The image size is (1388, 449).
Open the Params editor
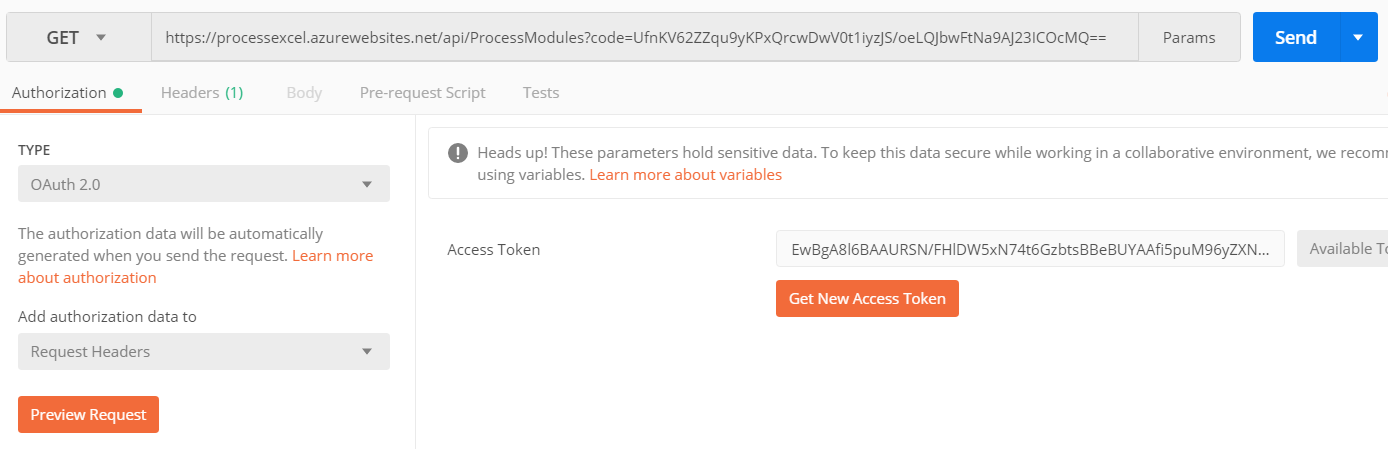click(1189, 37)
